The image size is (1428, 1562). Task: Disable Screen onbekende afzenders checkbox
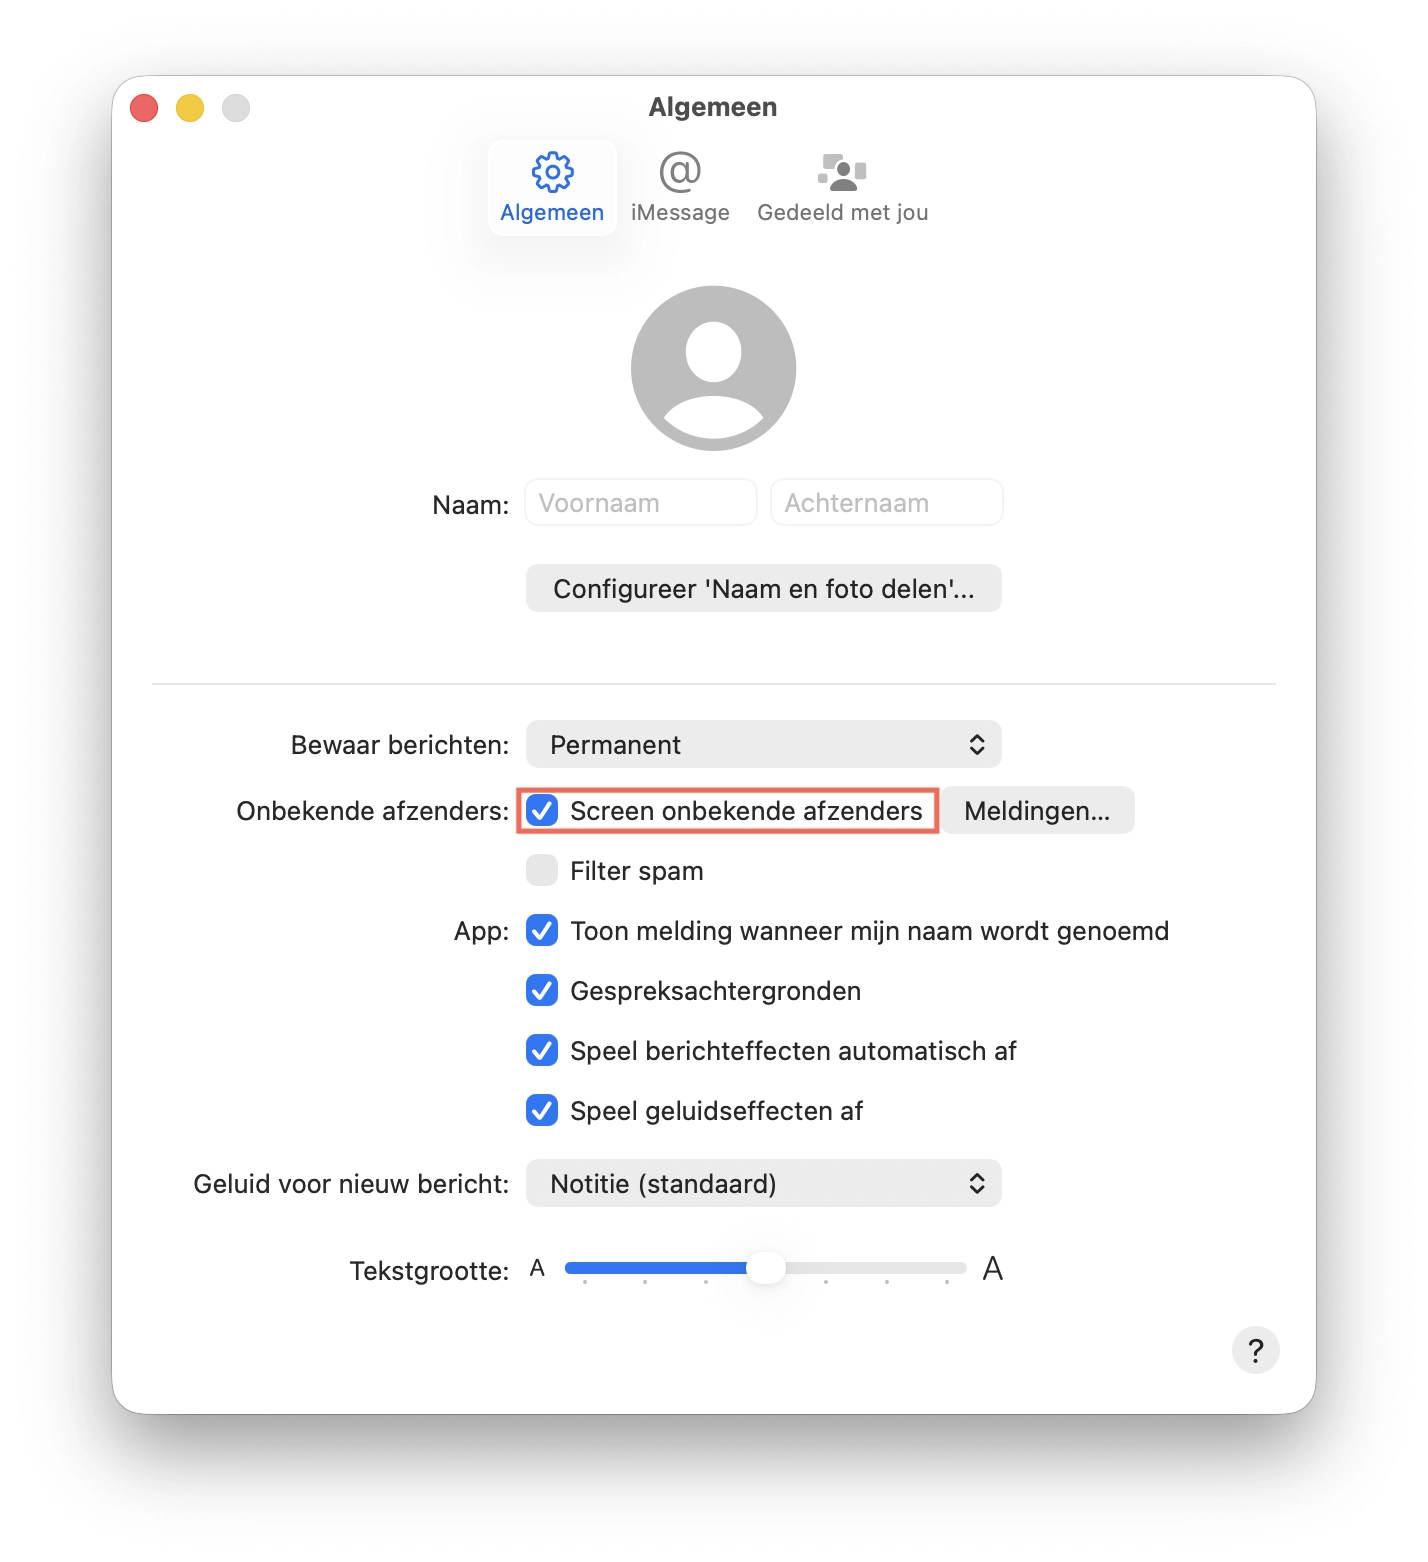click(x=542, y=811)
